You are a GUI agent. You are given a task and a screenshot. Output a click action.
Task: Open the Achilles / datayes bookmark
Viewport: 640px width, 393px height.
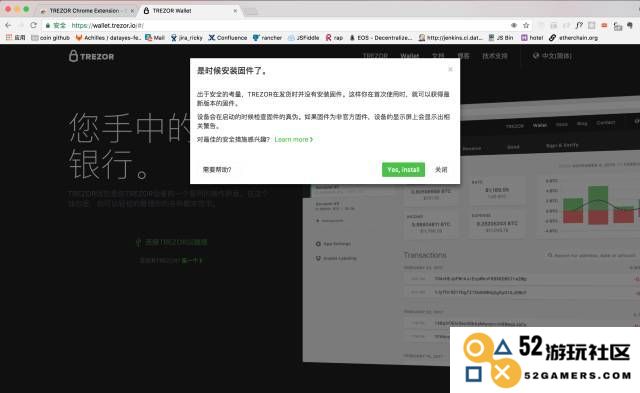pyautogui.click(x=108, y=38)
